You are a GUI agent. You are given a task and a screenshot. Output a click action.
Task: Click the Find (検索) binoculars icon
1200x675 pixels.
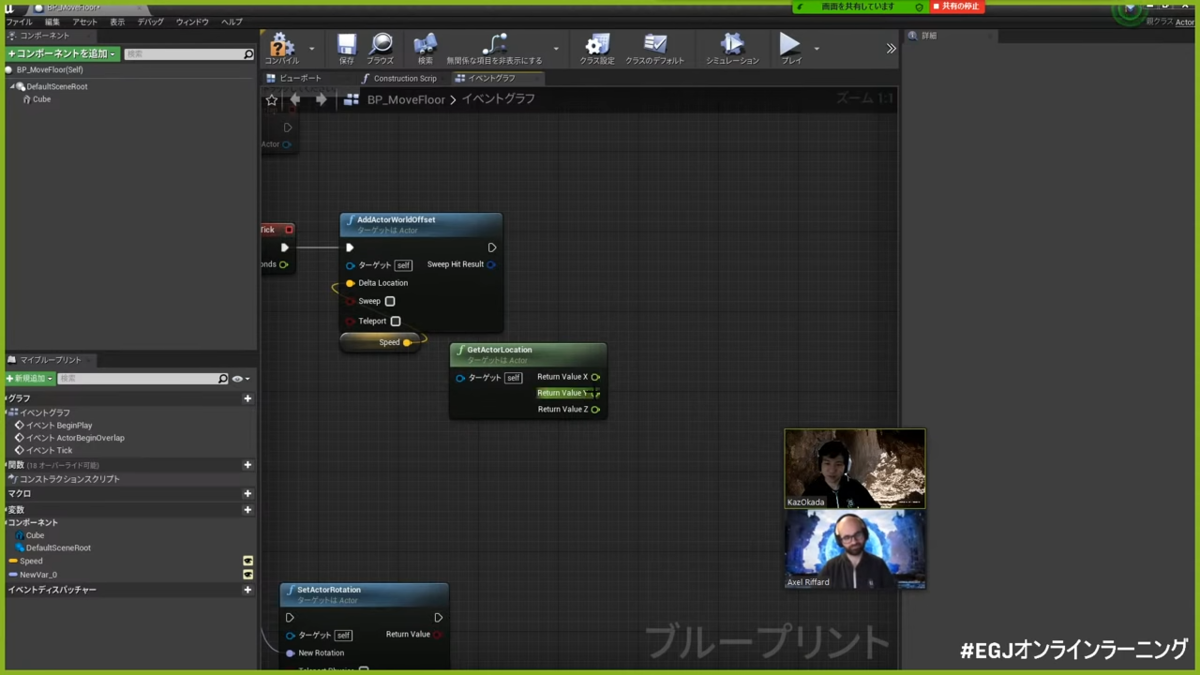pos(425,43)
